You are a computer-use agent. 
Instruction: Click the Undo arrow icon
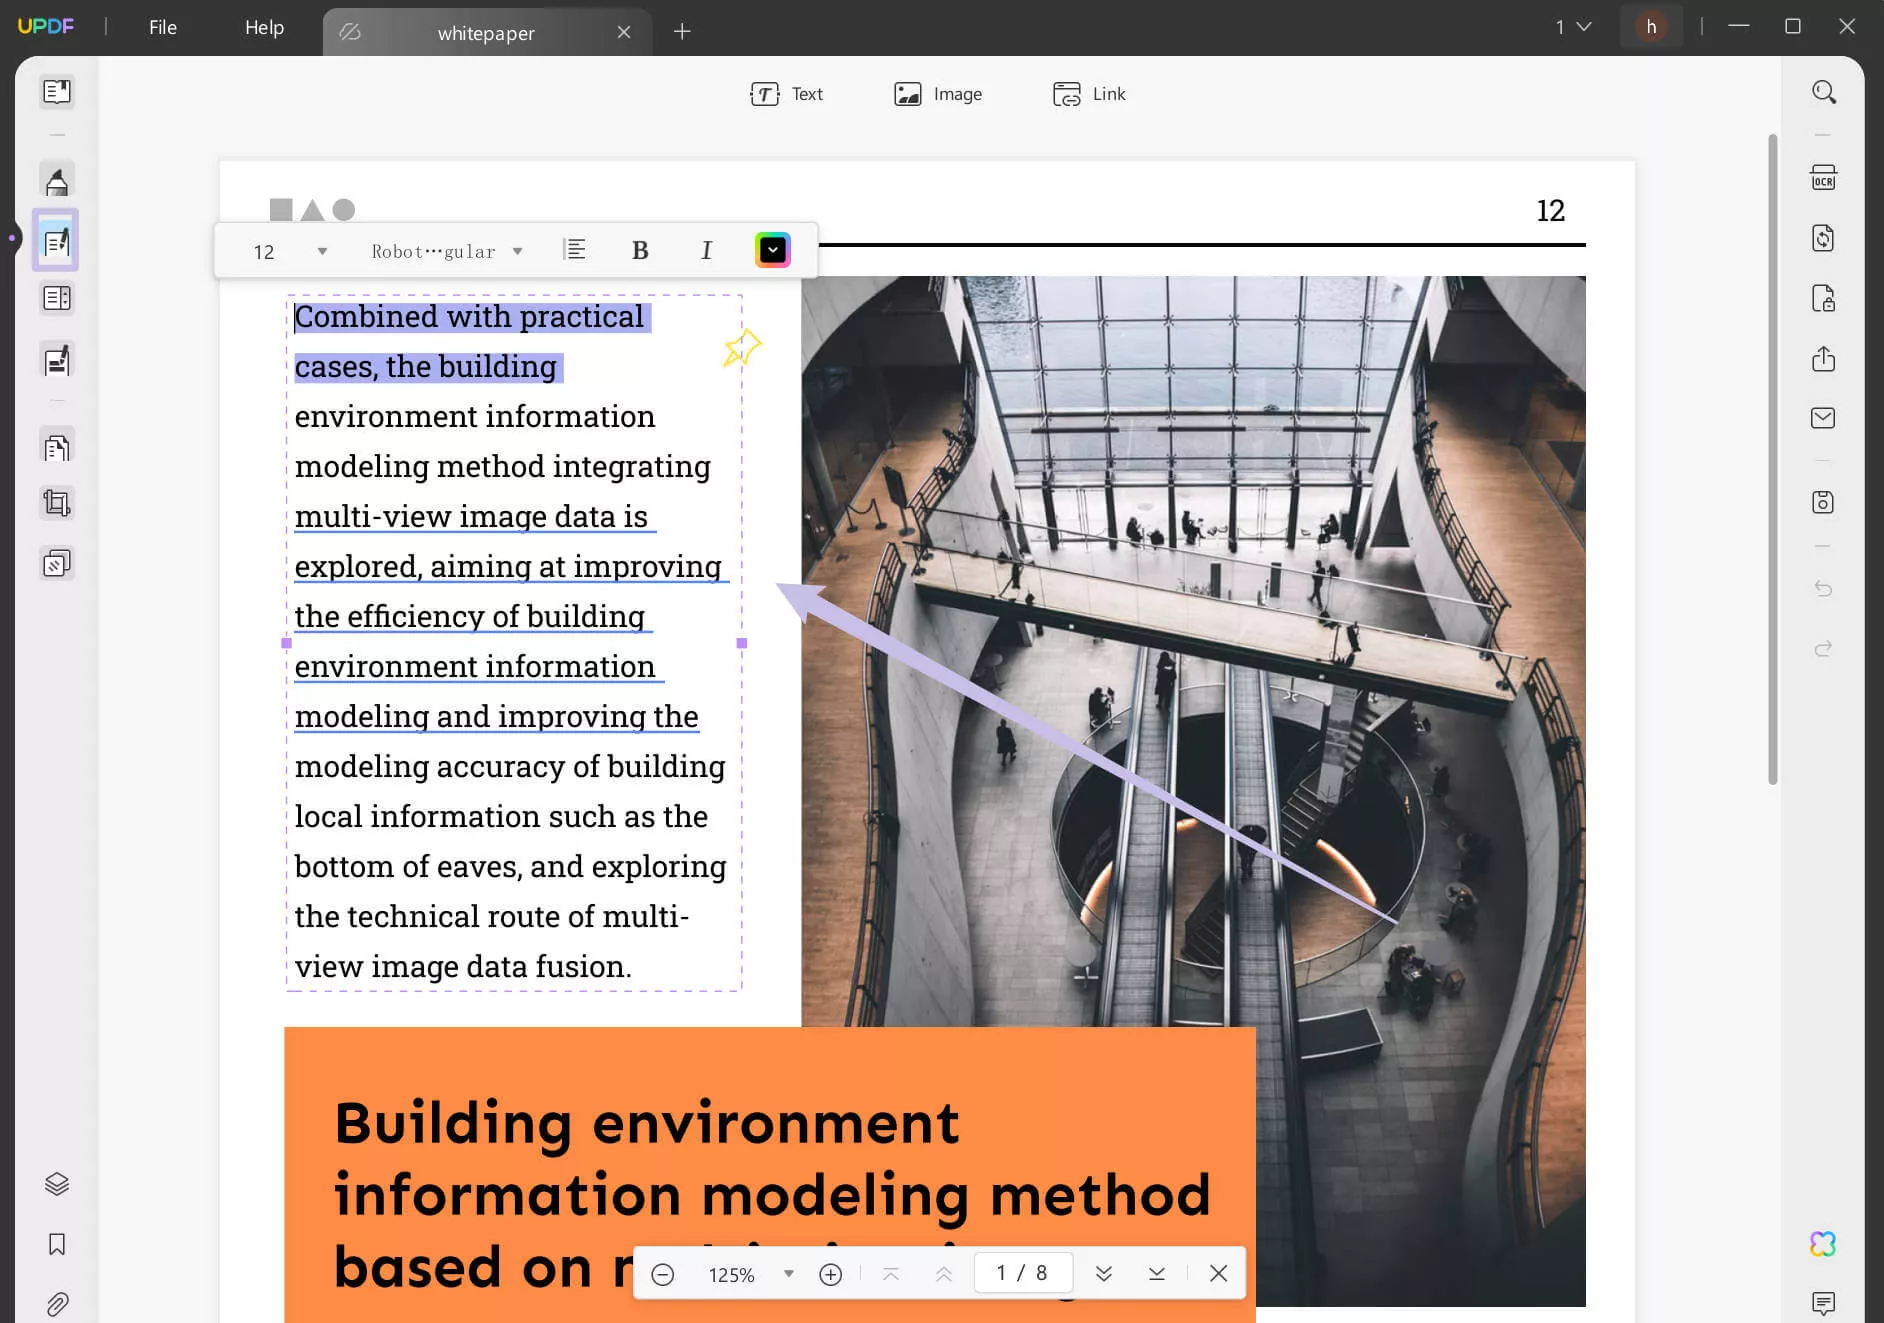1823,588
